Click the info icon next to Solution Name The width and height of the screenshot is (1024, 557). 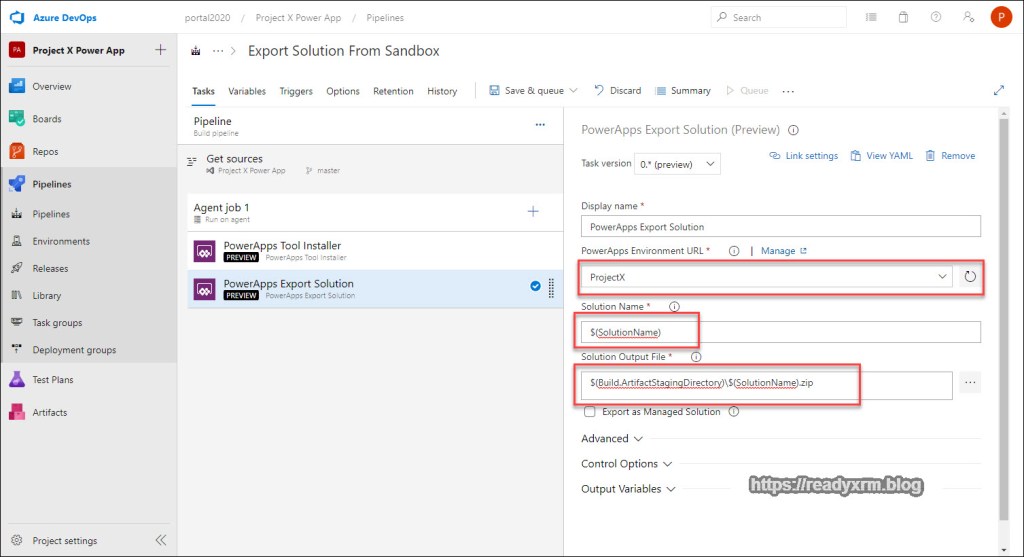(673, 307)
